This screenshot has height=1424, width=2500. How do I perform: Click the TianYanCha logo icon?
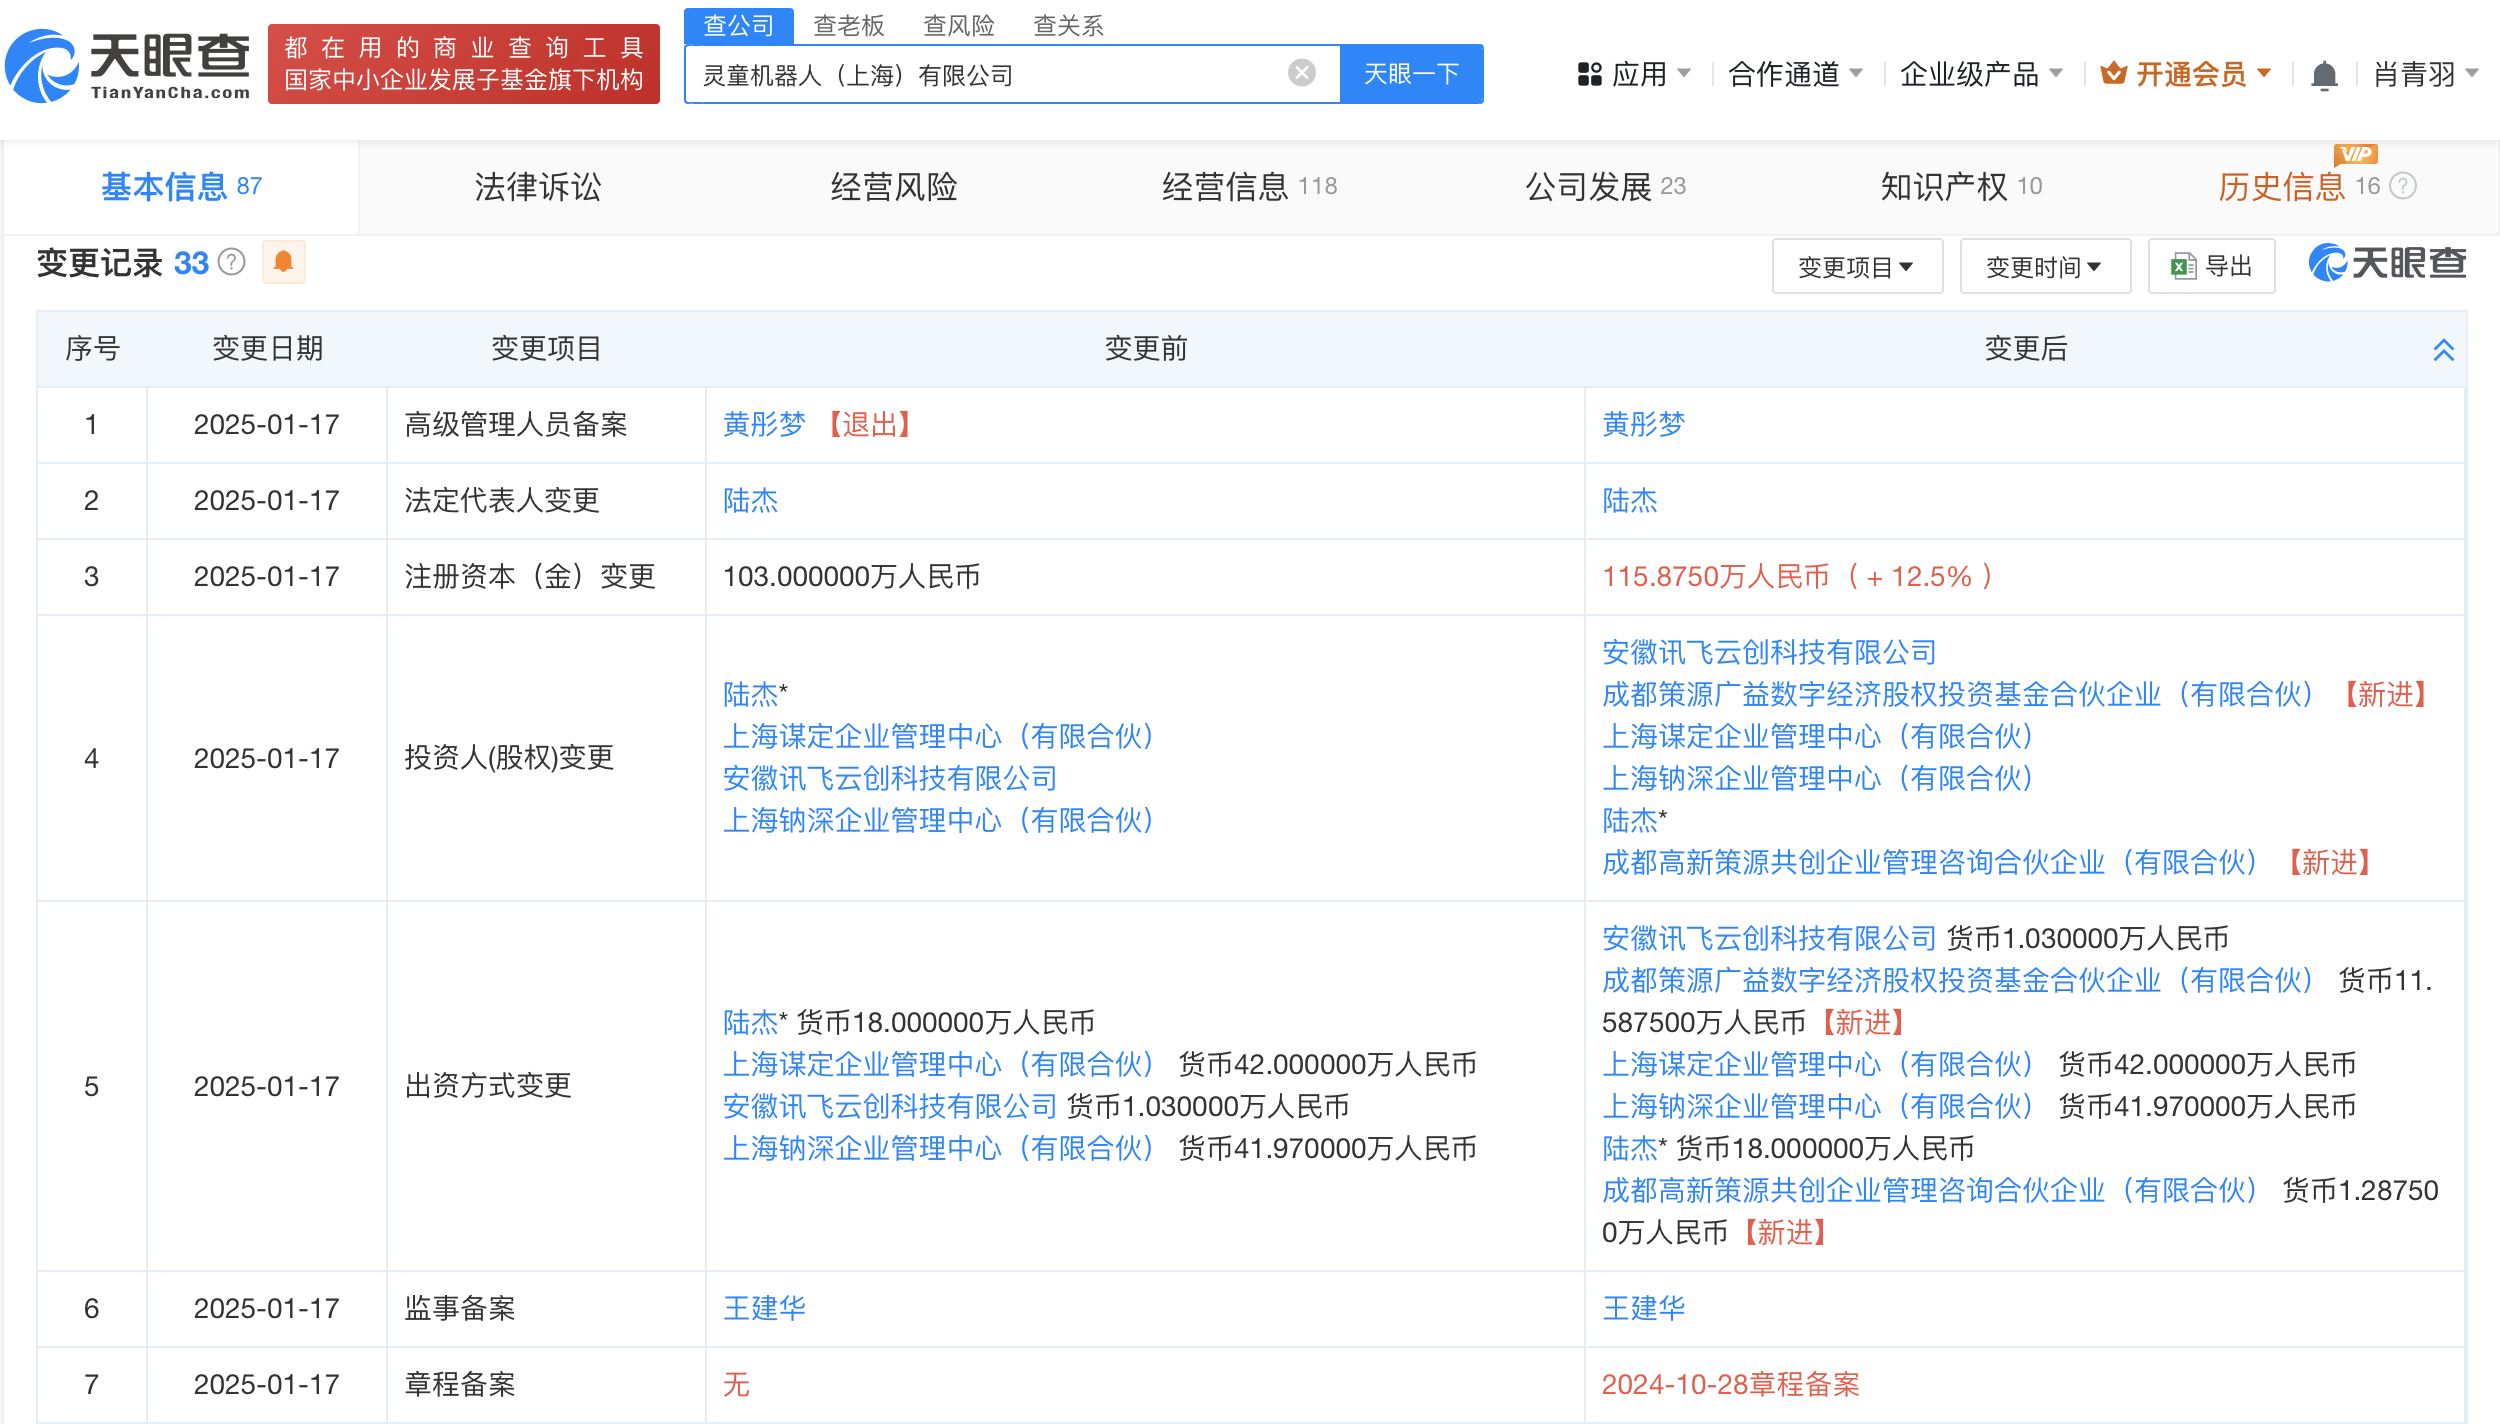[42, 66]
